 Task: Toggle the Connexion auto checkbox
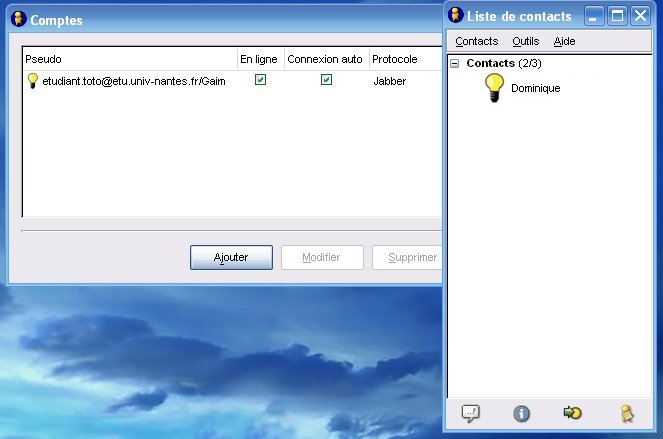[x=326, y=81]
